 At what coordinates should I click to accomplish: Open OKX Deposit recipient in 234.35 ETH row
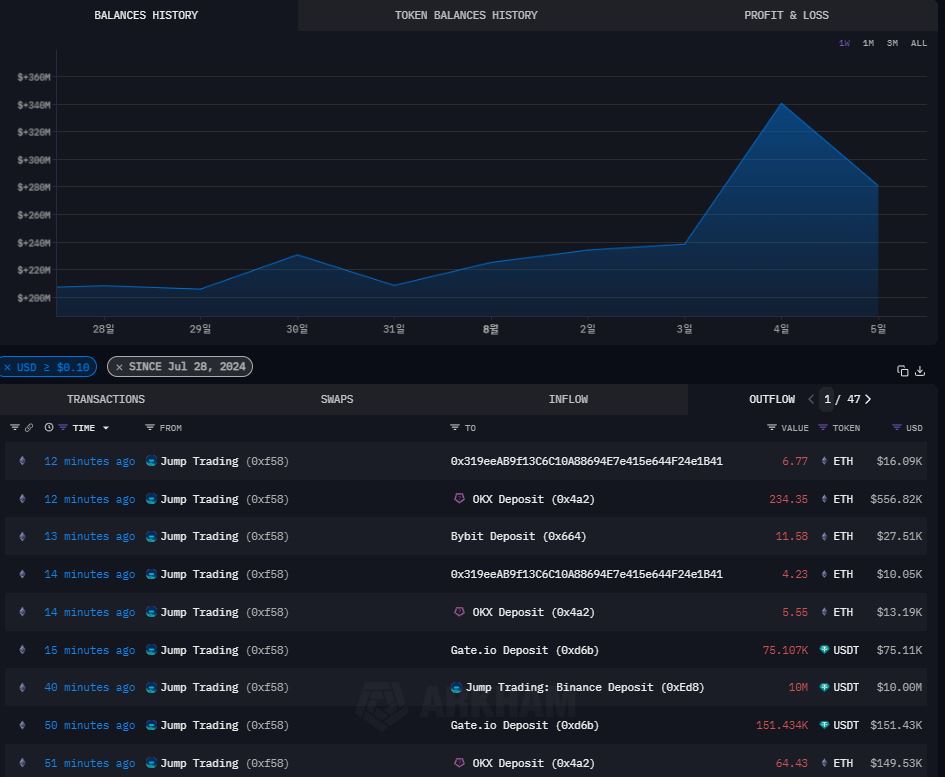(533, 499)
